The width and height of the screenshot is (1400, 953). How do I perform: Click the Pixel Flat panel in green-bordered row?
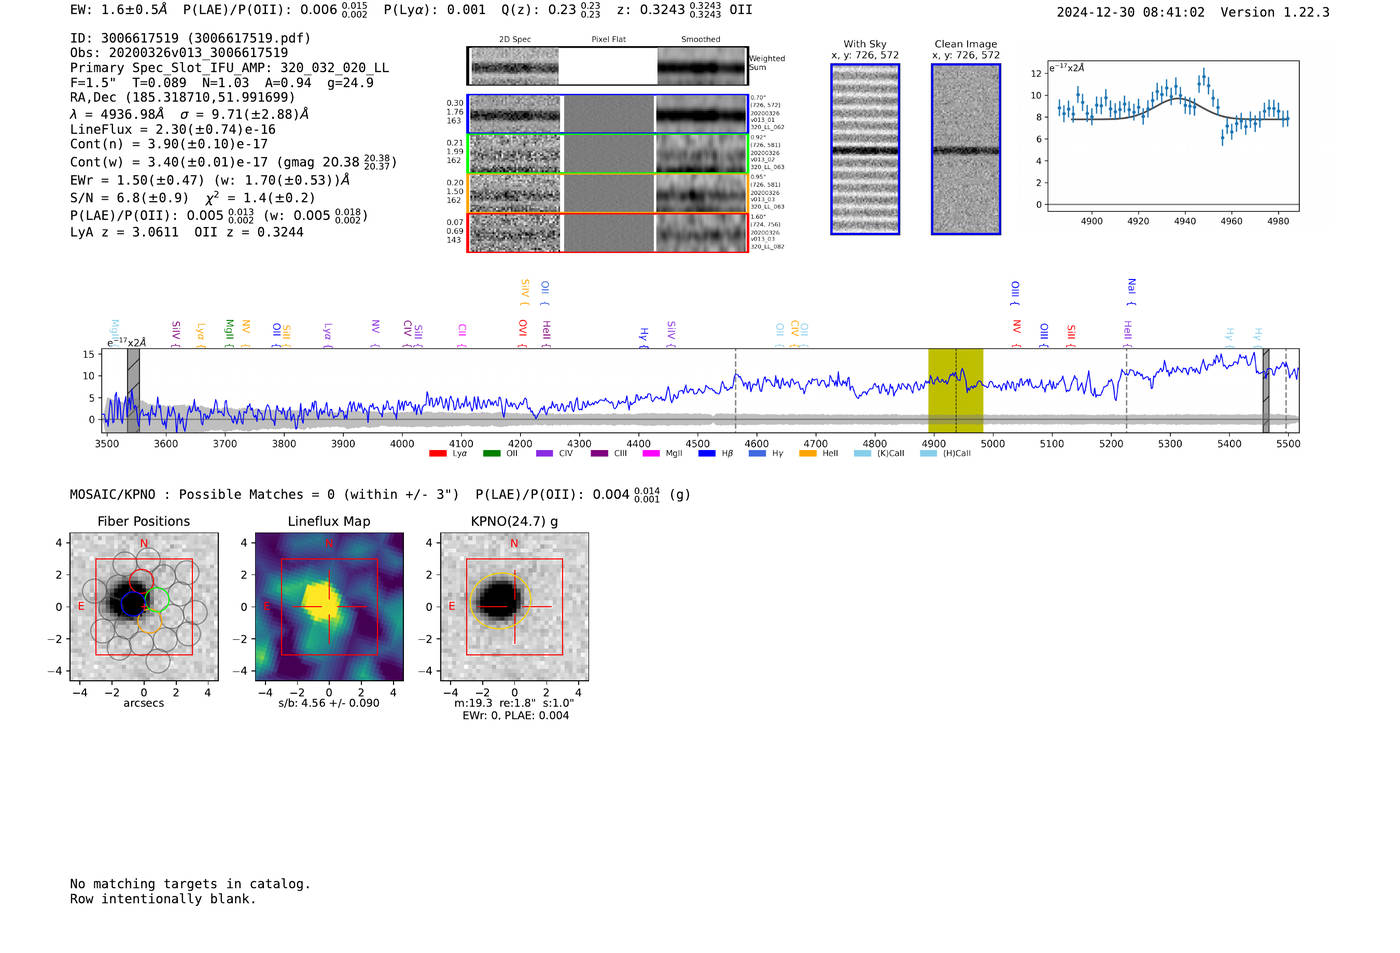pyautogui.click(x=608, y=154)
